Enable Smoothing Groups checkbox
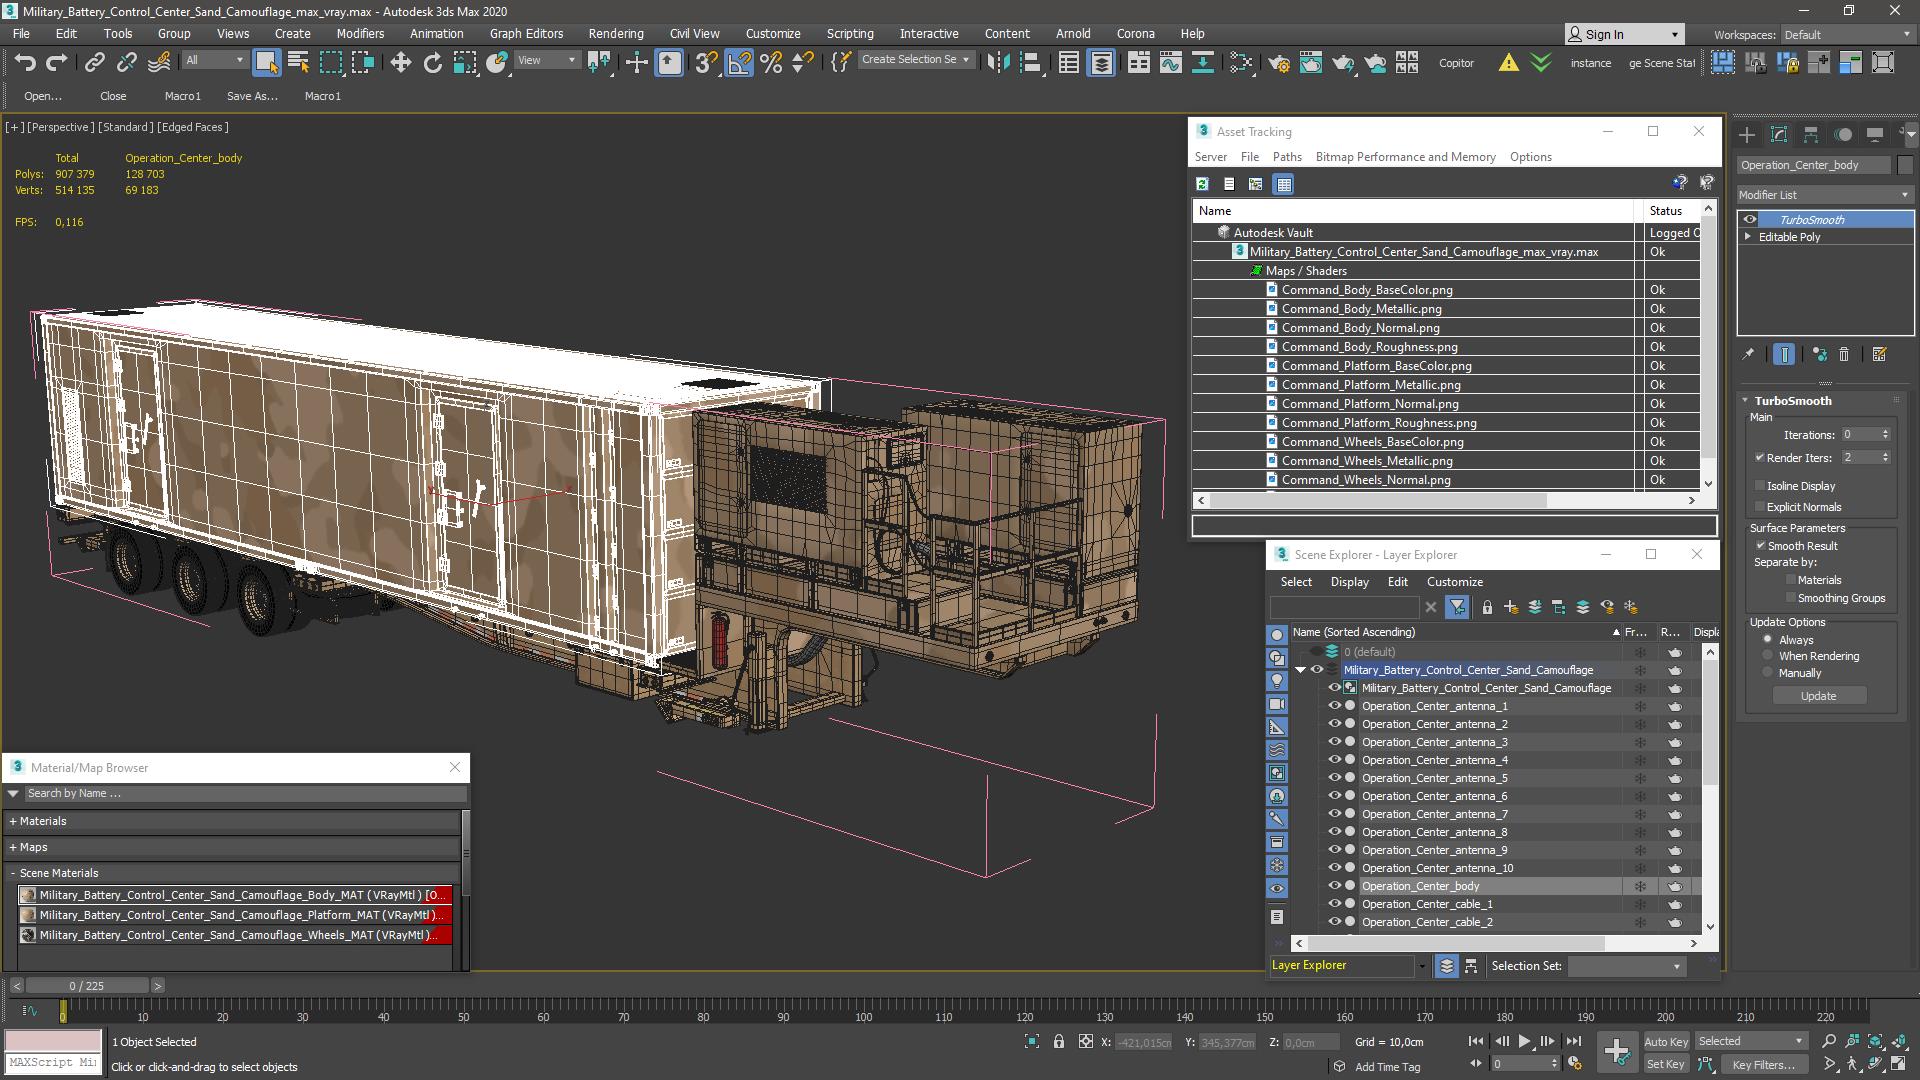1920x1080 pixels. tap(1791, 598)
